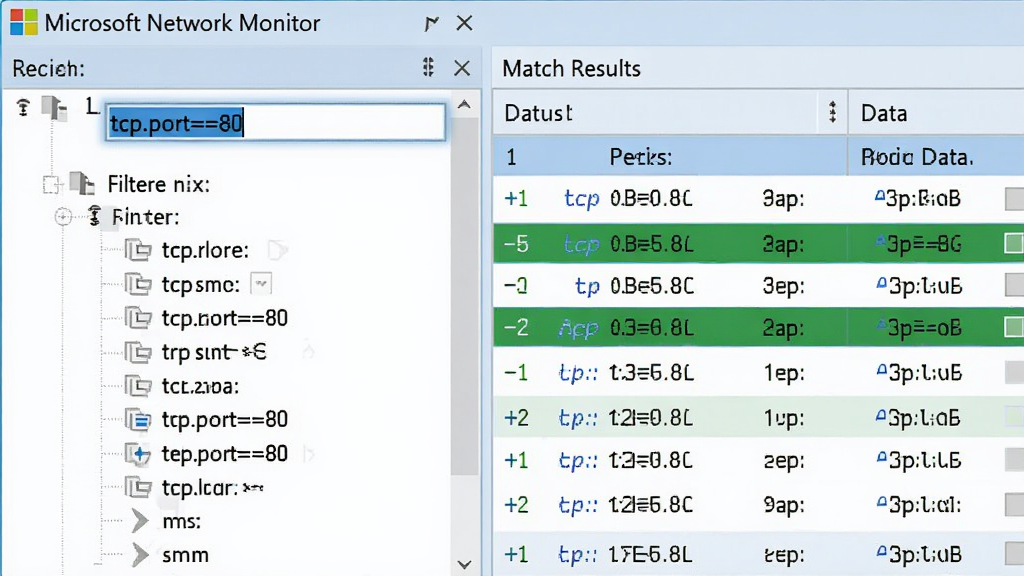Select the +1 tp 2ep result row
Viewport: 1024px width, 576px height.
(x=758, y=460)
